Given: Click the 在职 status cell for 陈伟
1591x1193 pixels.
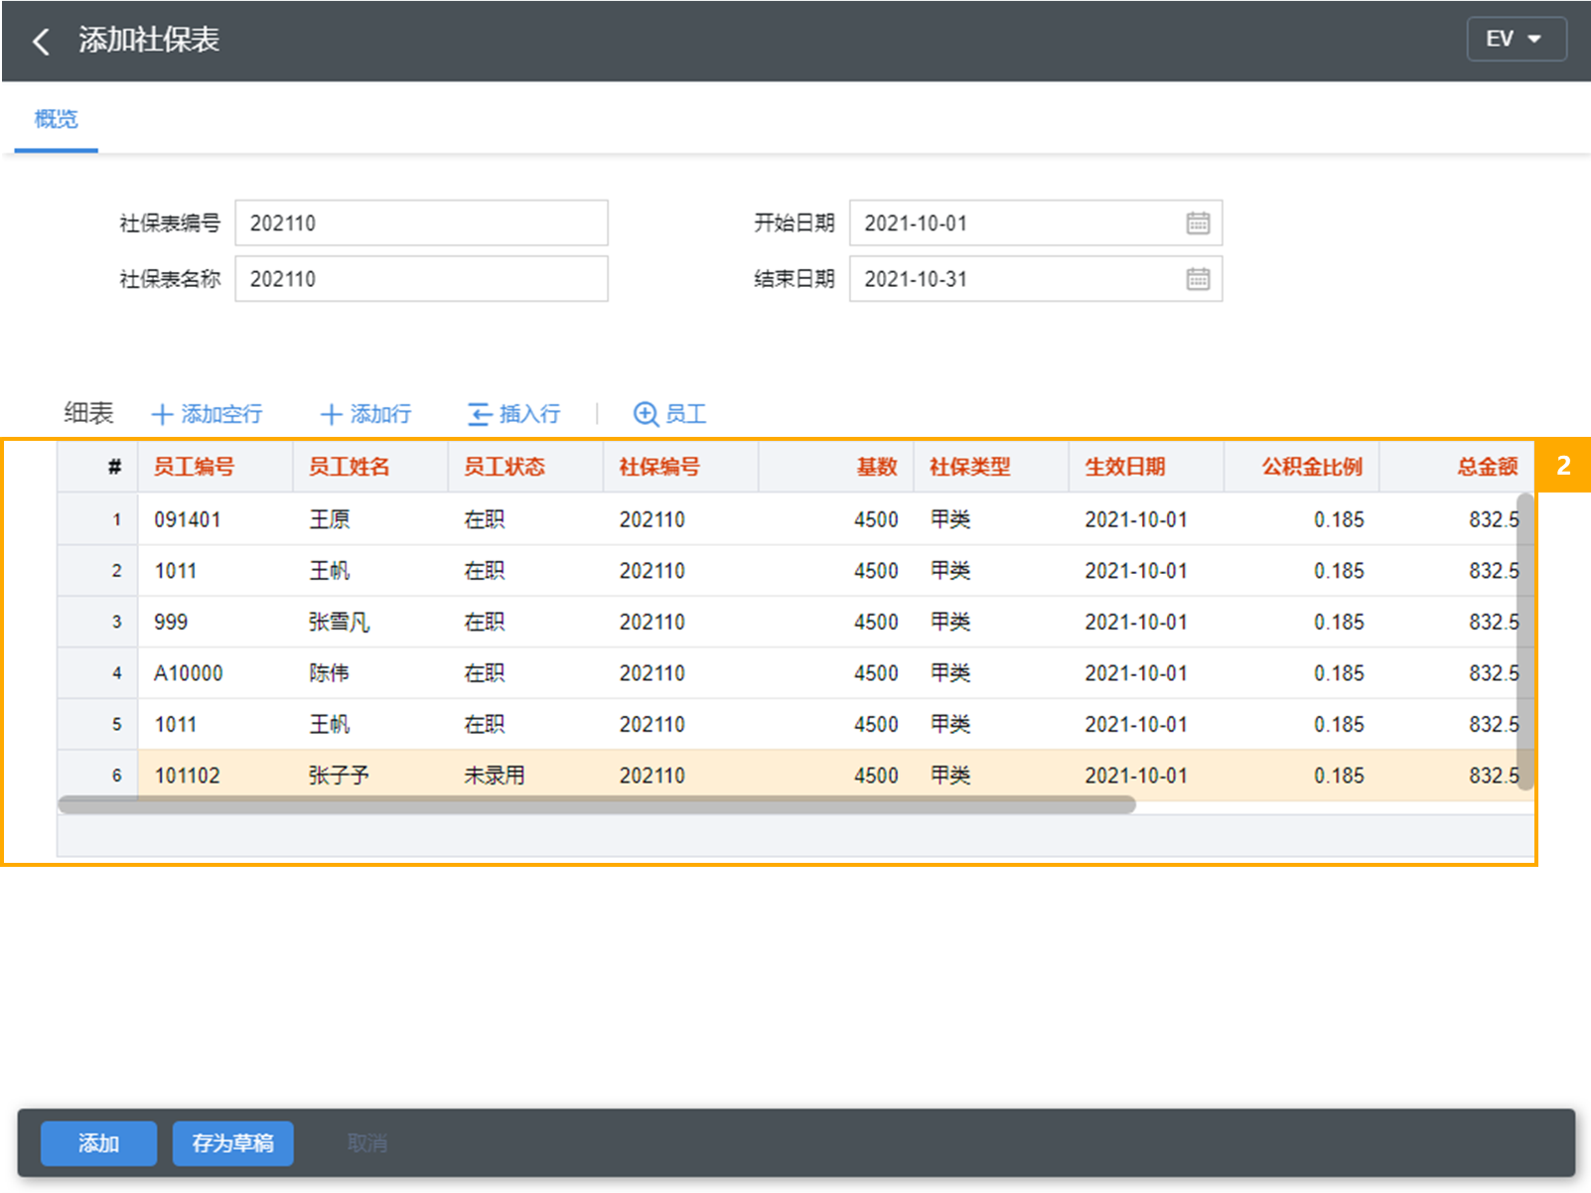Looking at the screenshot, I should click(525, 673).
